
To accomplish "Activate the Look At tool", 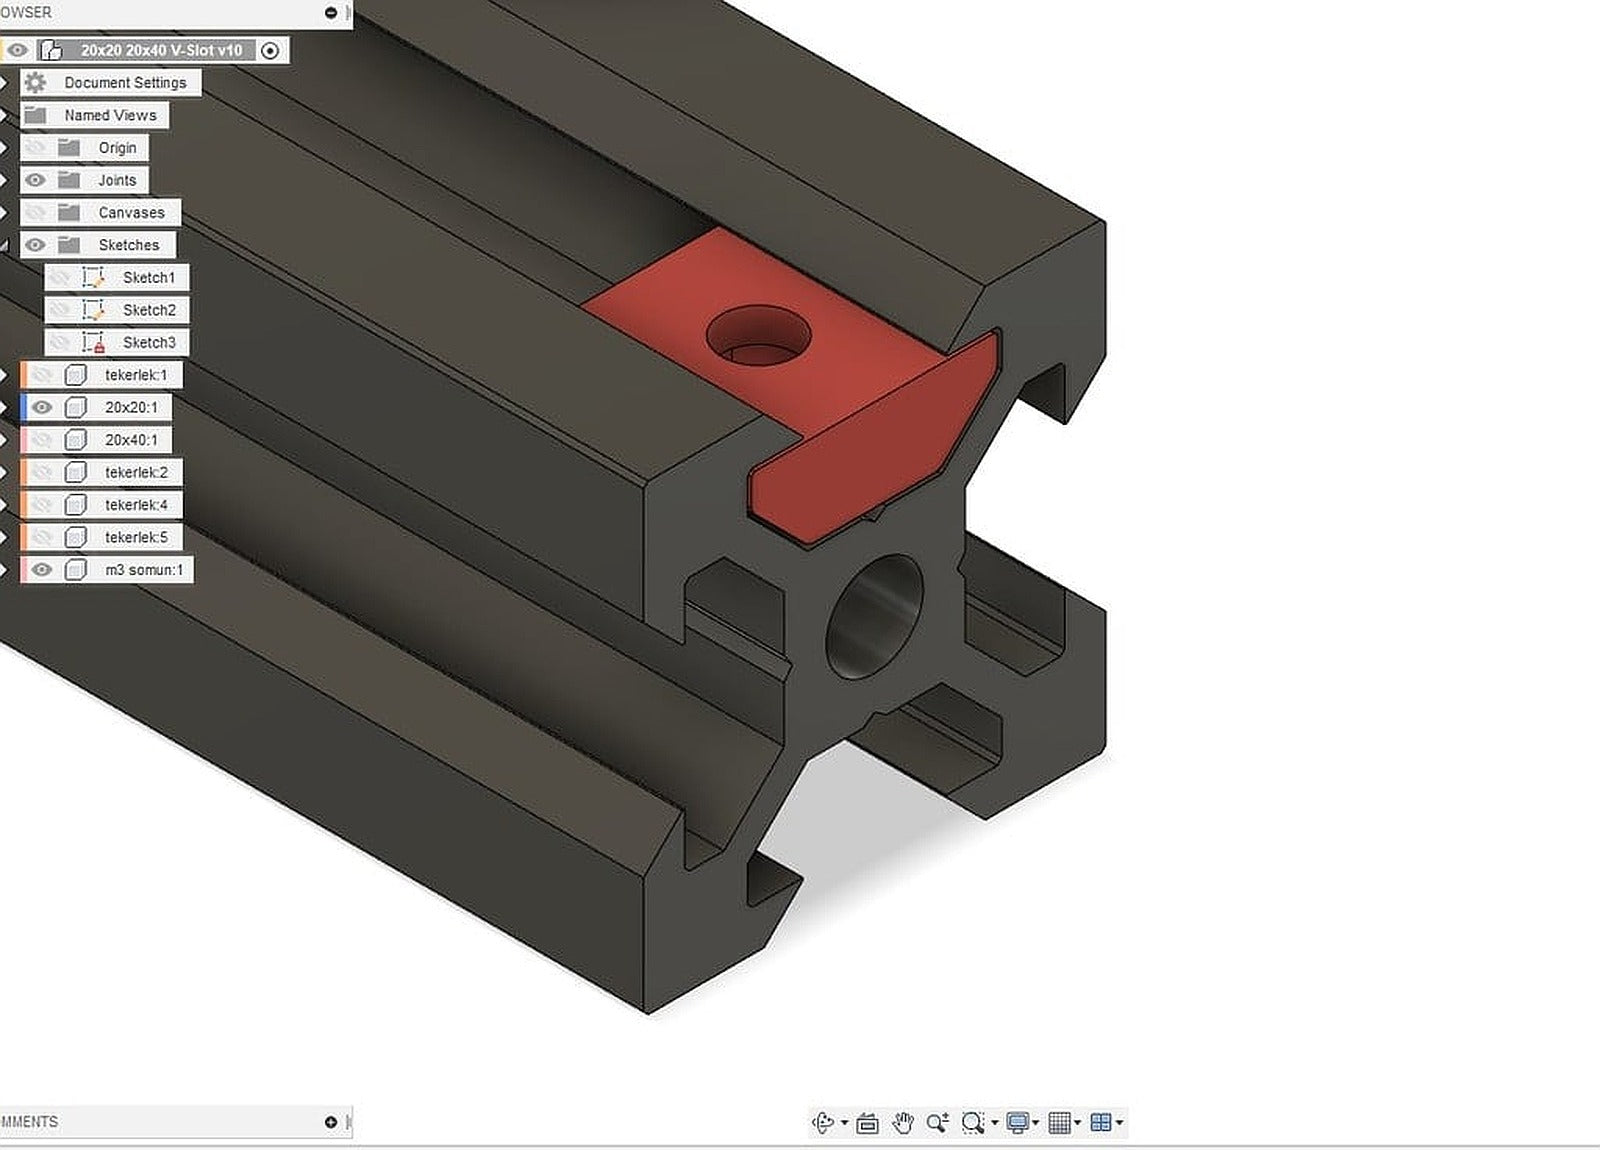I will coord(867,1122).
